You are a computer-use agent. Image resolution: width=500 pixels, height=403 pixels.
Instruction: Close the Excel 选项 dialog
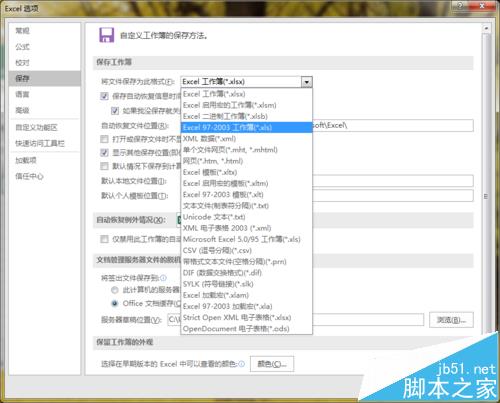click(482, 6)
